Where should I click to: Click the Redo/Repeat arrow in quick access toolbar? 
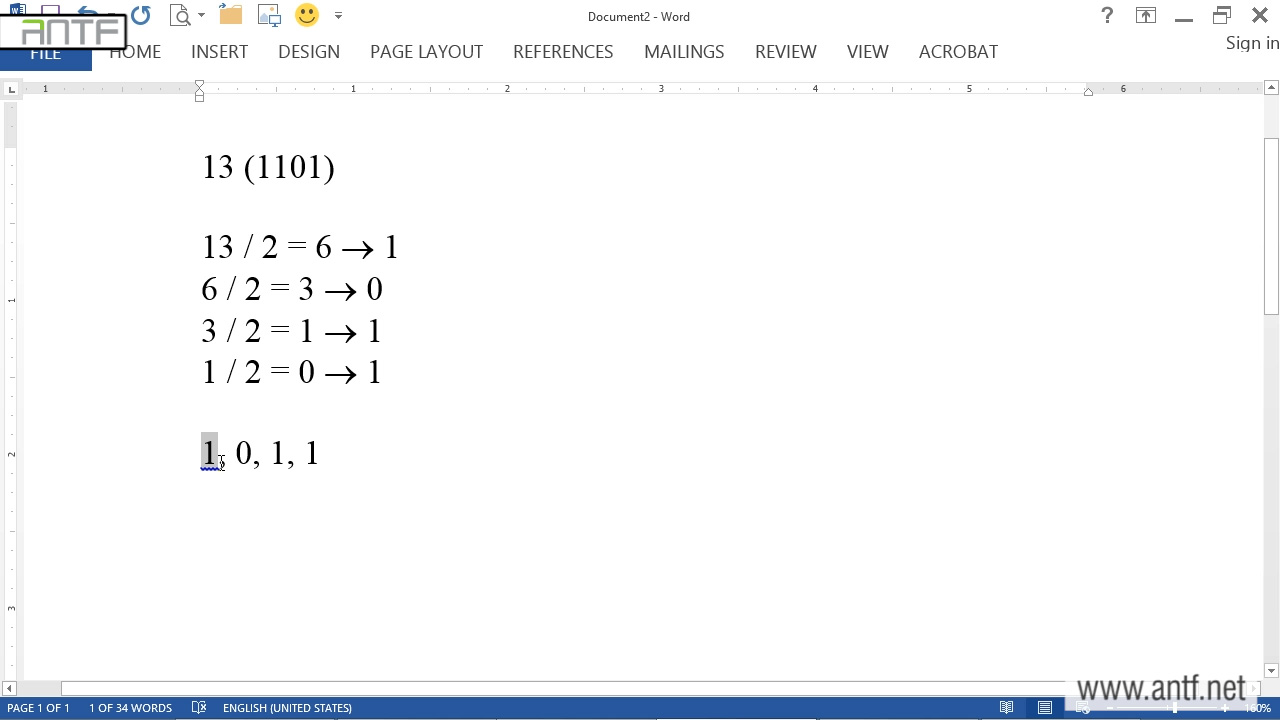[141, 15]
